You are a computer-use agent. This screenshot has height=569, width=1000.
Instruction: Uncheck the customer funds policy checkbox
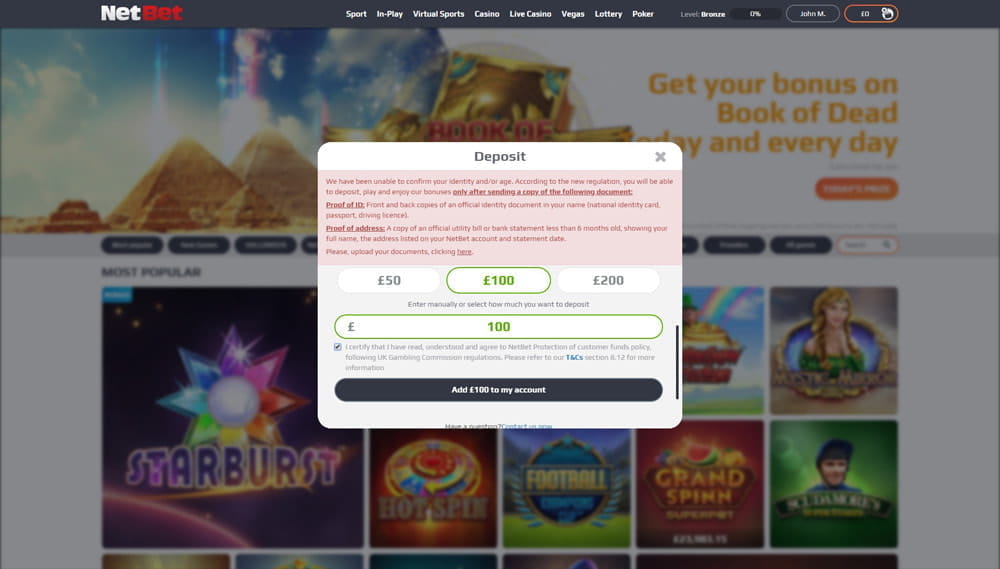pyautogui.click(x=337, y=347)
